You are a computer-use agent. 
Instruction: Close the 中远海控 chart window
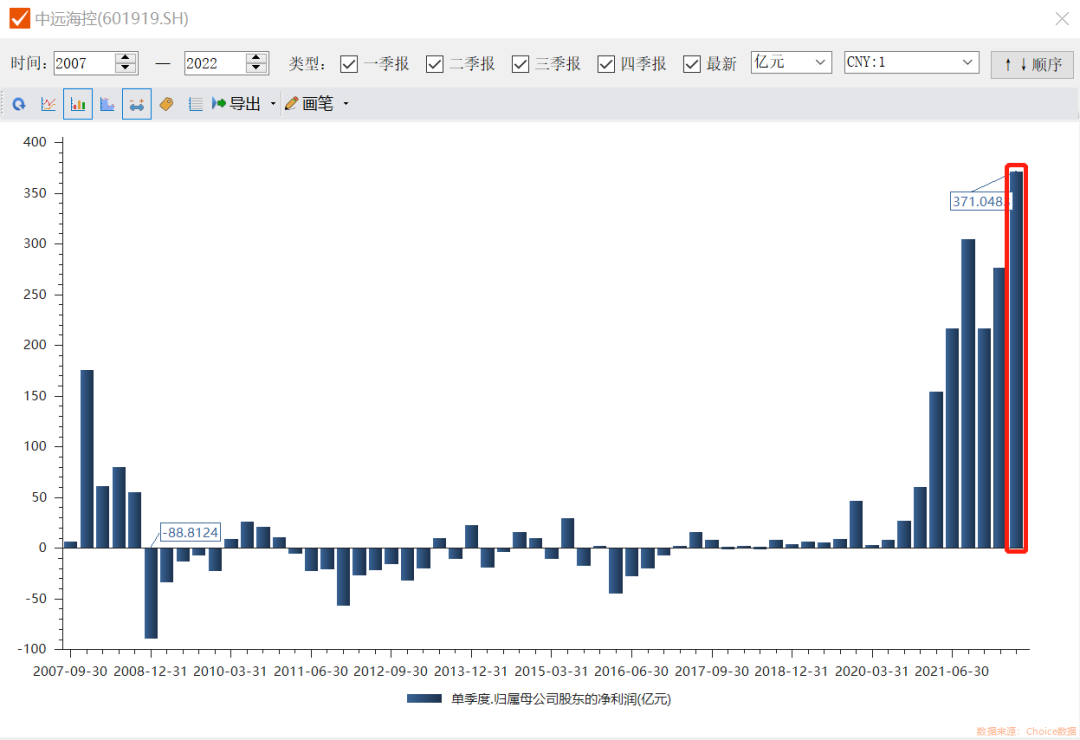(1062, 18)
